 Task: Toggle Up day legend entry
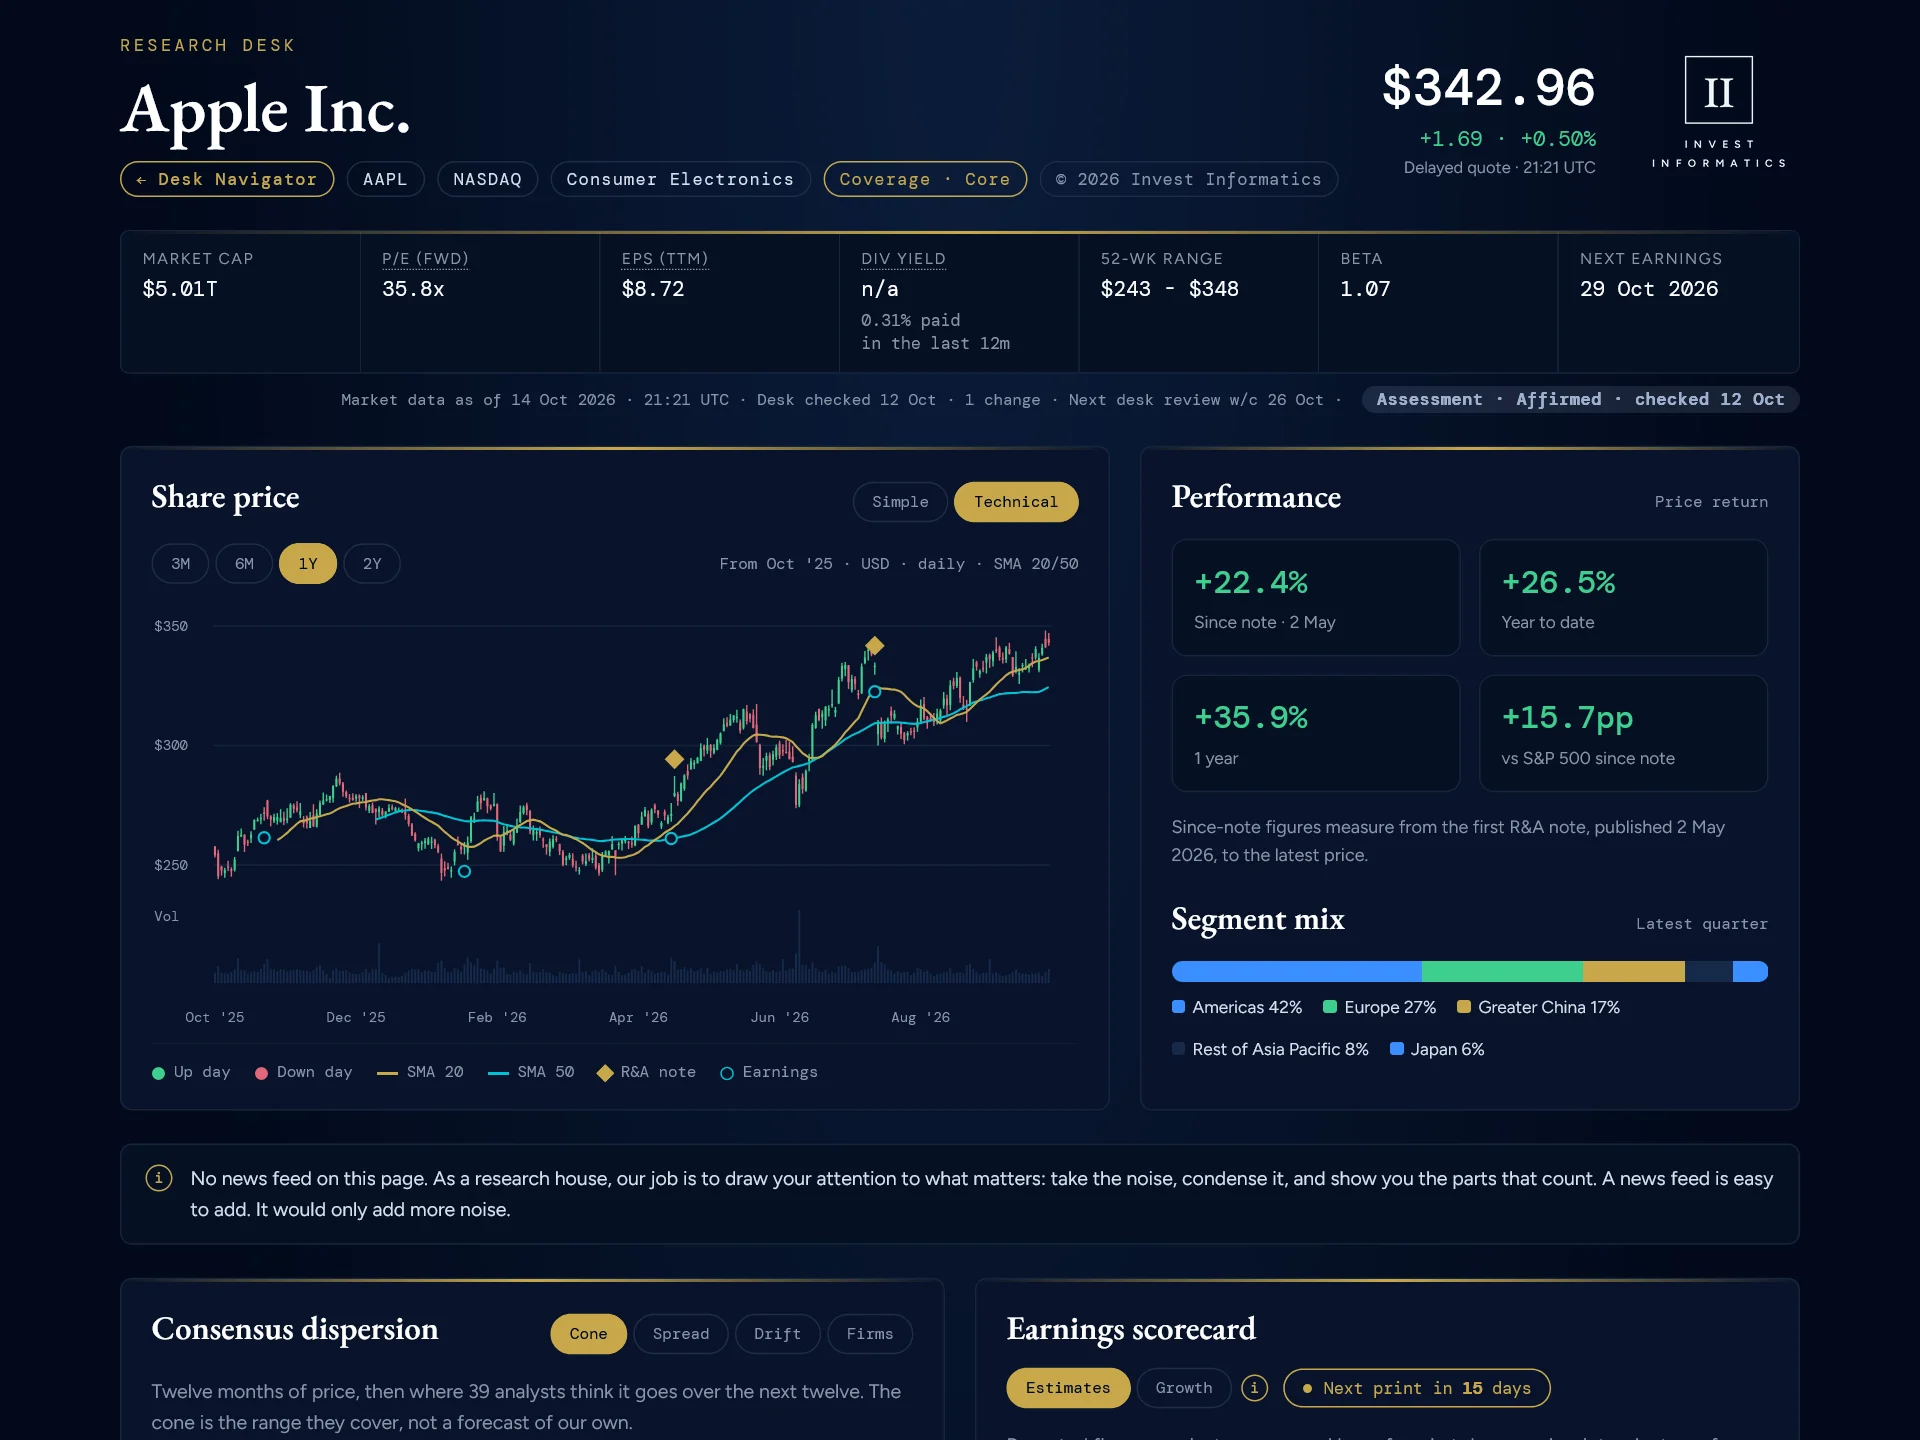click(x=191, y=1072)
